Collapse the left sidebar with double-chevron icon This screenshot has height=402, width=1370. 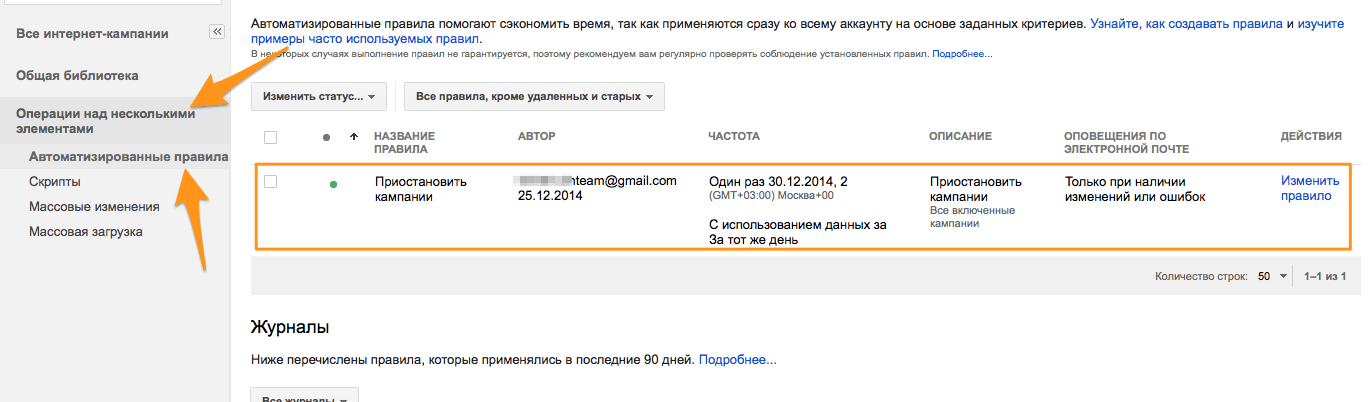pos(217,32)
